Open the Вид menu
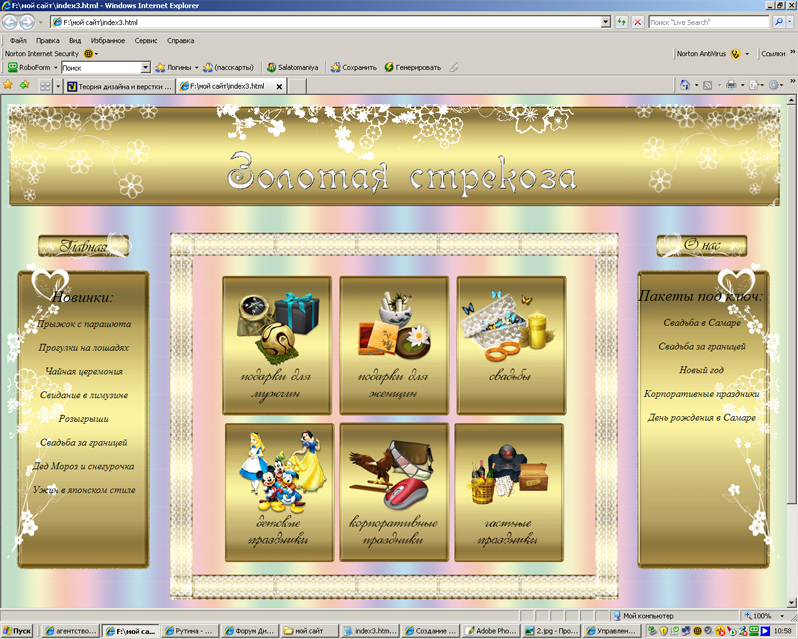798x639 pixels. [75, 40]
